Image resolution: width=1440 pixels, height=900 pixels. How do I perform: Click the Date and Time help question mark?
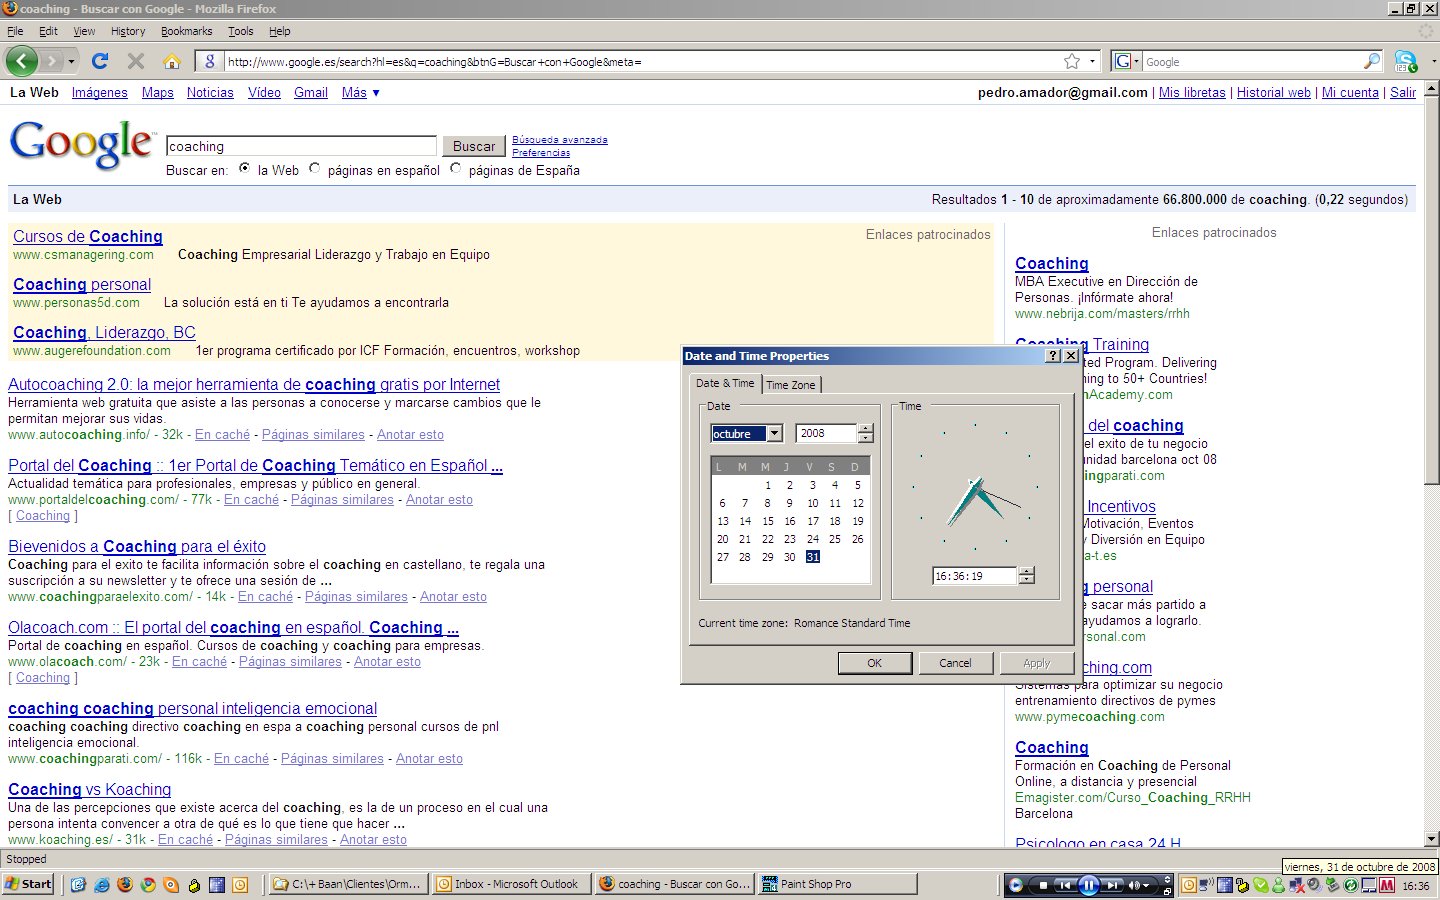[x=1054, y=355]
